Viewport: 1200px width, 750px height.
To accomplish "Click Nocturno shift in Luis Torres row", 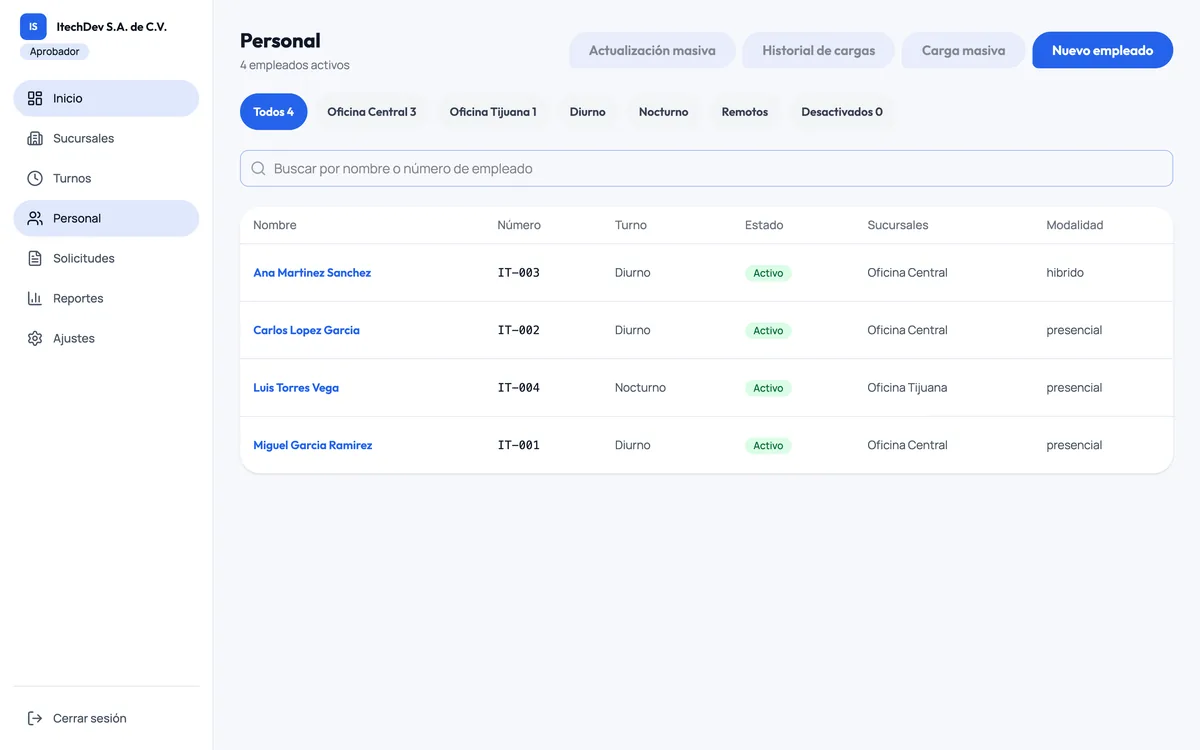I will point(640,388).
